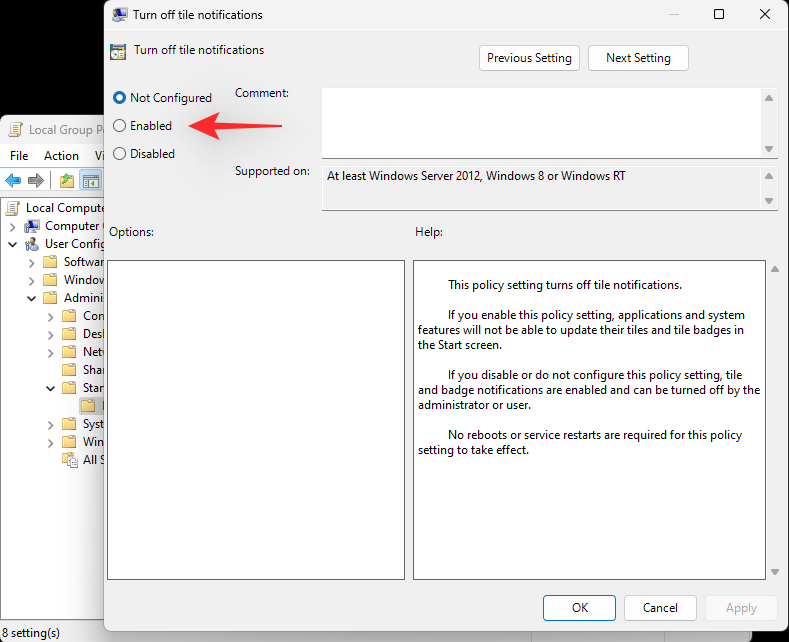Click System folder icon in tree
Screen dimensions: 789x642
(x=69, y=424)
